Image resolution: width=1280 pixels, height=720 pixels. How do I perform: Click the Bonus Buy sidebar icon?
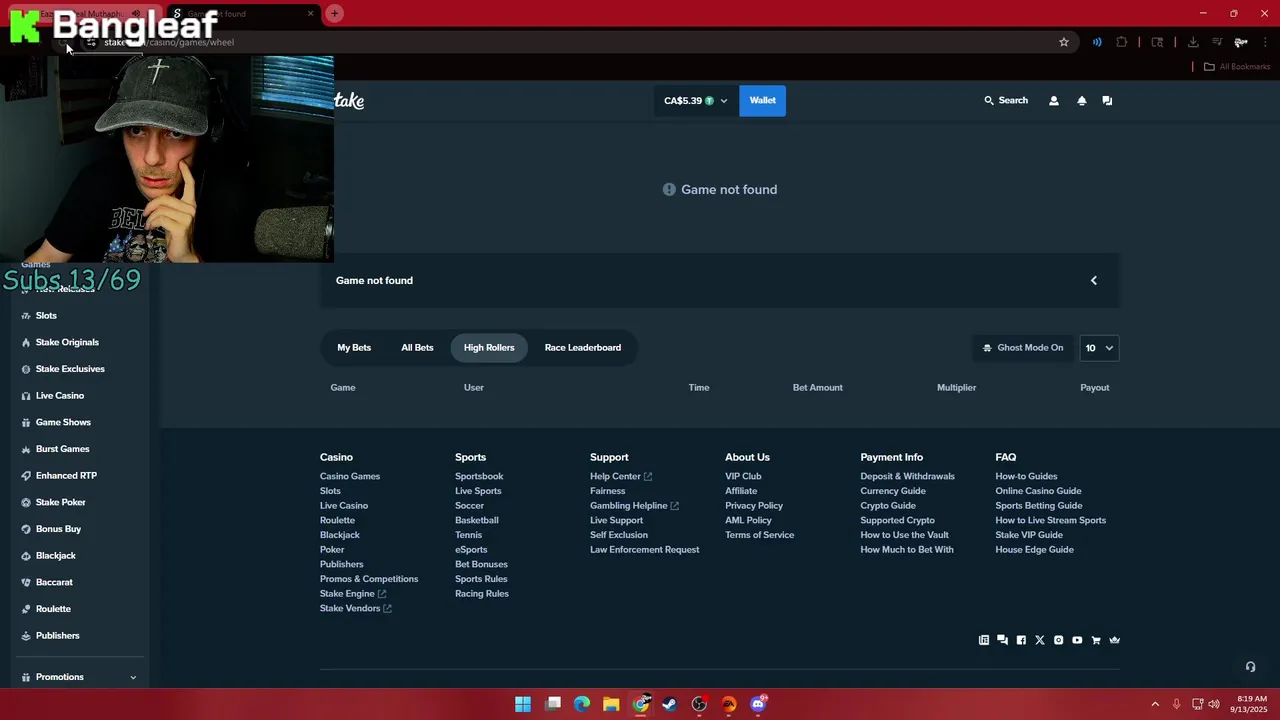coord(26,529)
